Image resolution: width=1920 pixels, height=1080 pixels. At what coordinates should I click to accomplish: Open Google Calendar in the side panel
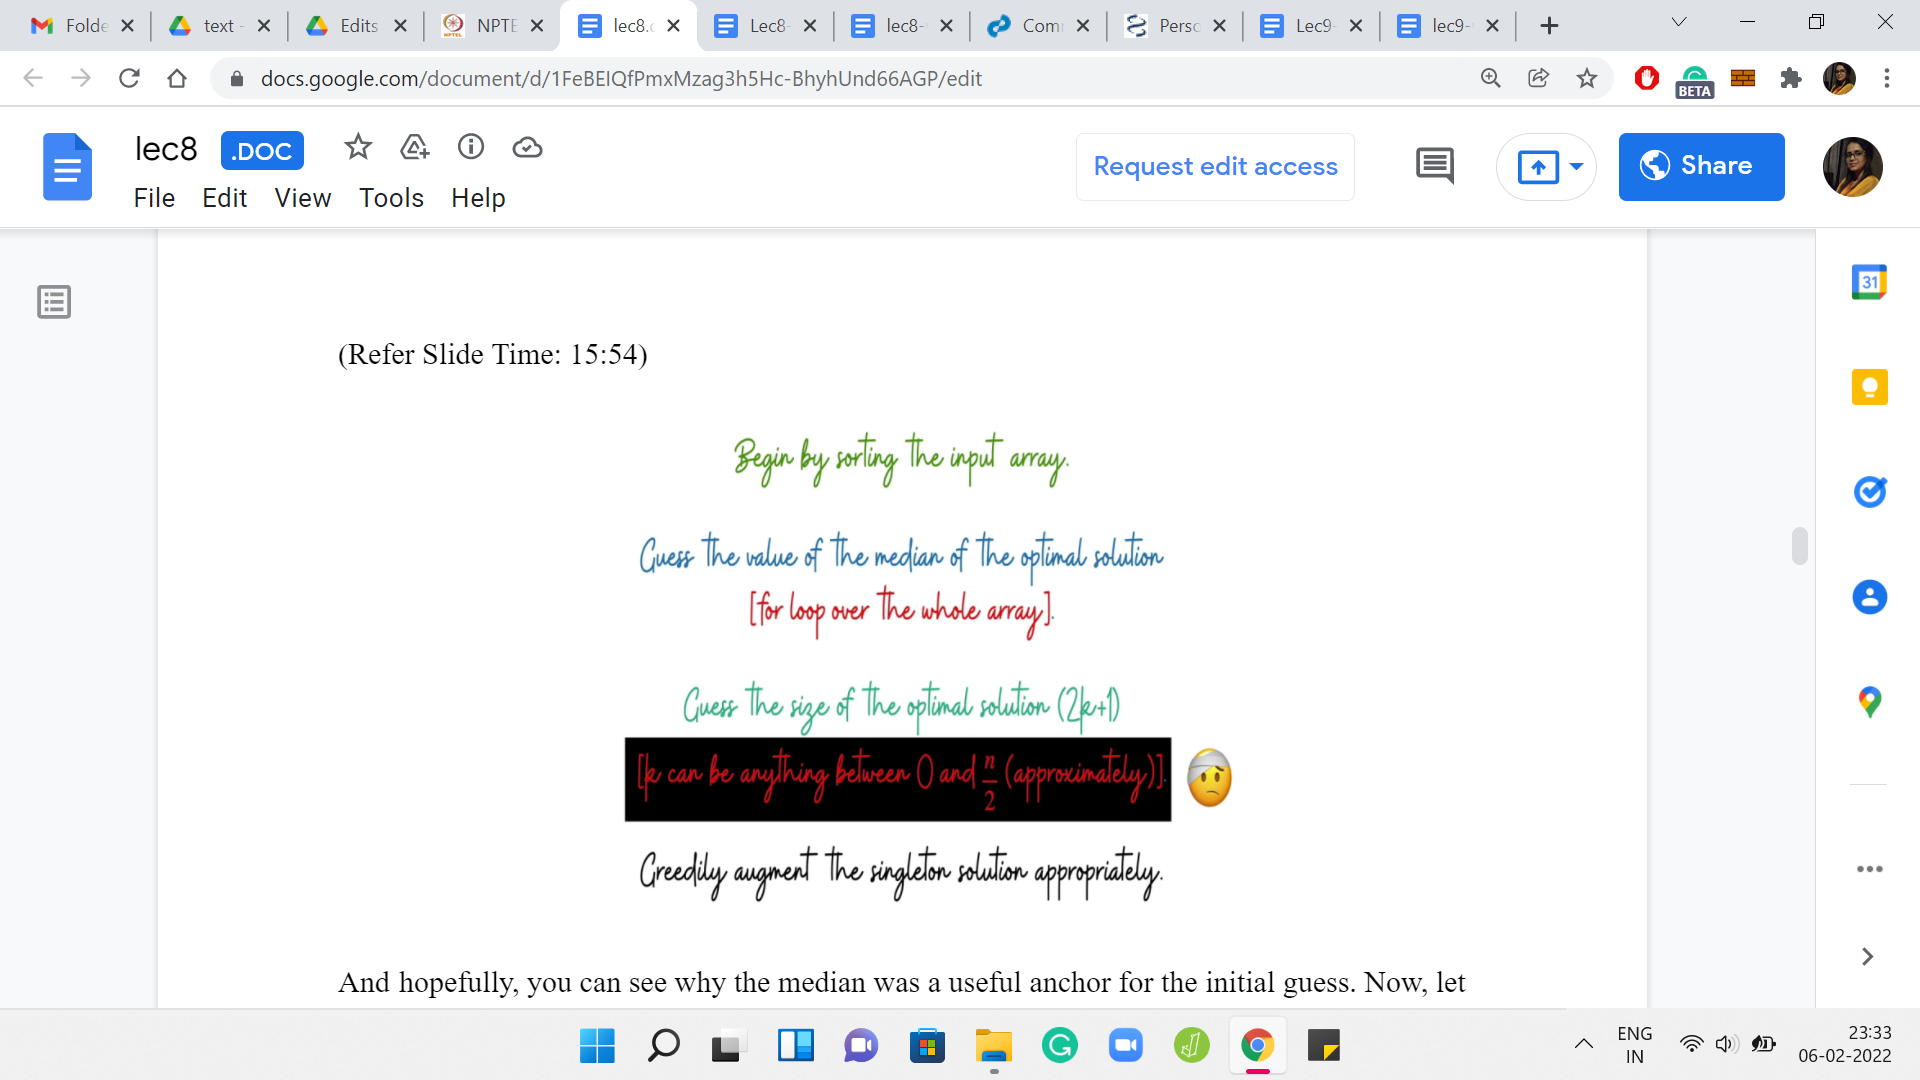coord(1868,283)
